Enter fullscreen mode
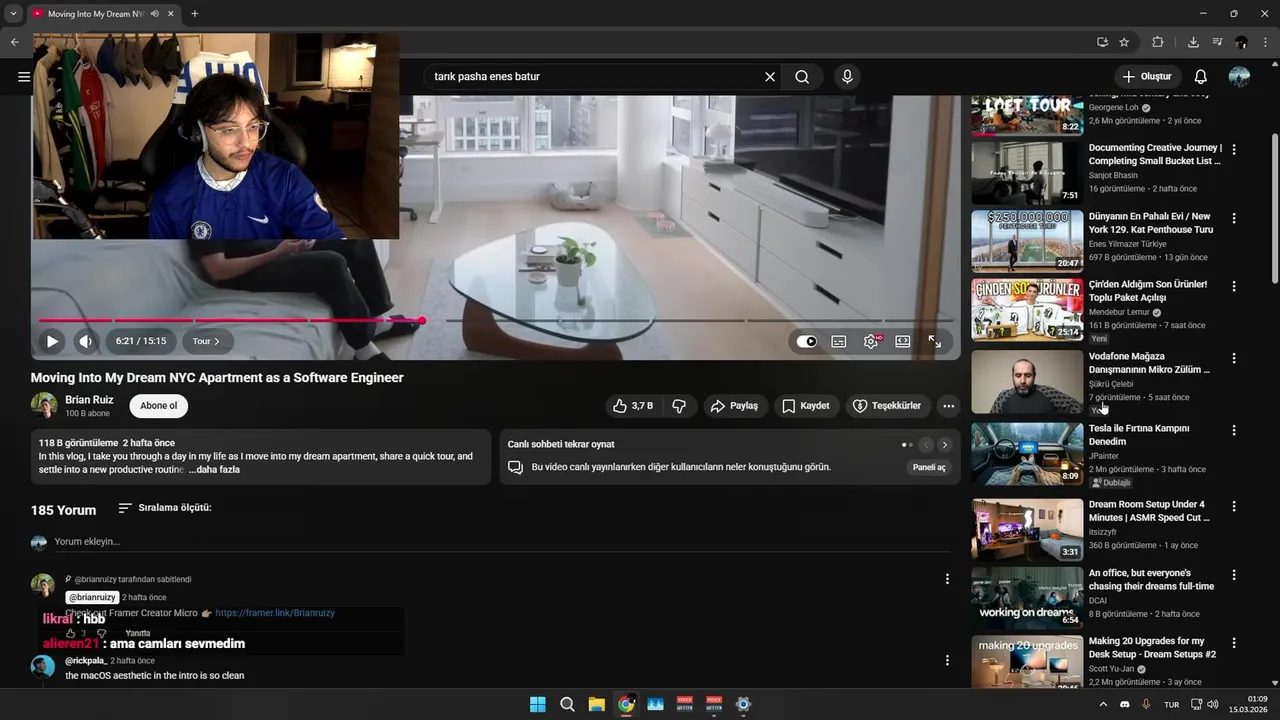The width and height of the screenshot is (1280, 720). 935,341
